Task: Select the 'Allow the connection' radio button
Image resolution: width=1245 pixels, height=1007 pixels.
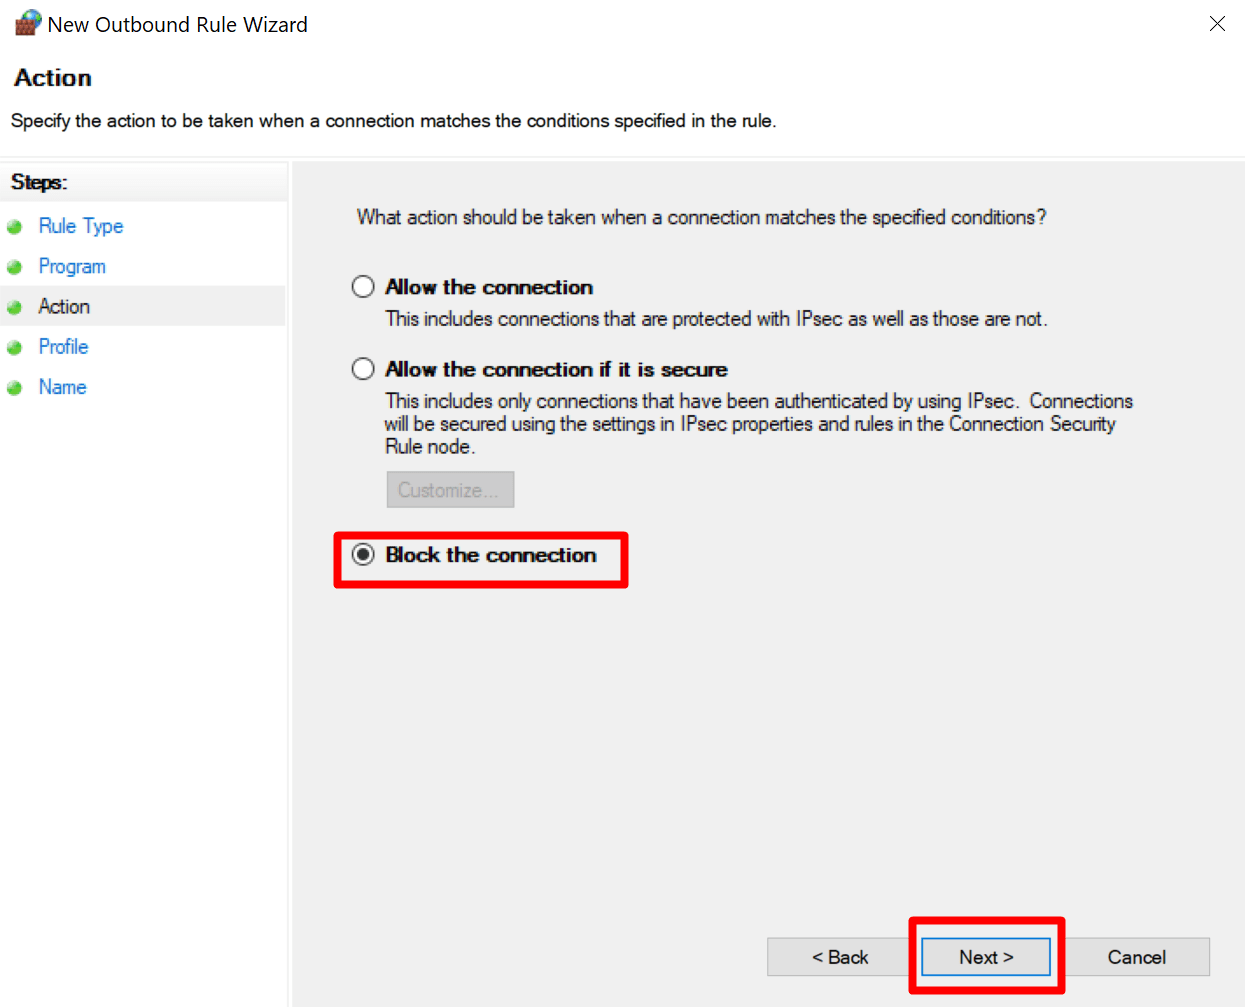Action: 363,287
